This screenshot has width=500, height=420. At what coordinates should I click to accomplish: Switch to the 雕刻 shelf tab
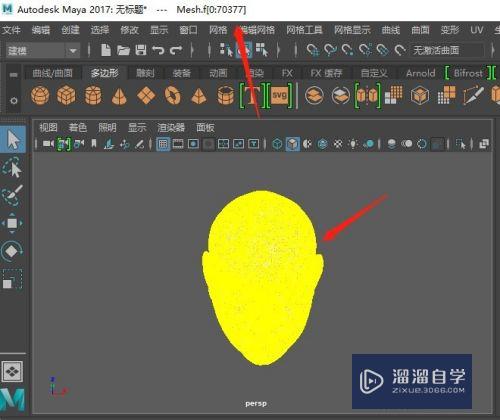pos(145,73)
